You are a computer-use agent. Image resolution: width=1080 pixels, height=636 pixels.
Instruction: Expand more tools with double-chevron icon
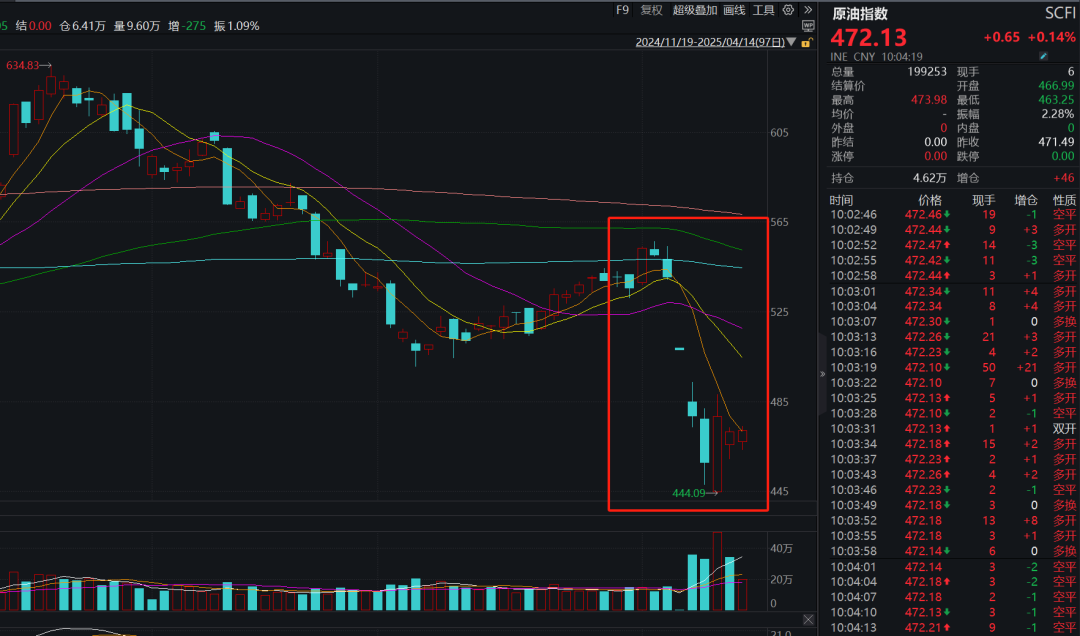pyautogui.click(x=806, y=10)
